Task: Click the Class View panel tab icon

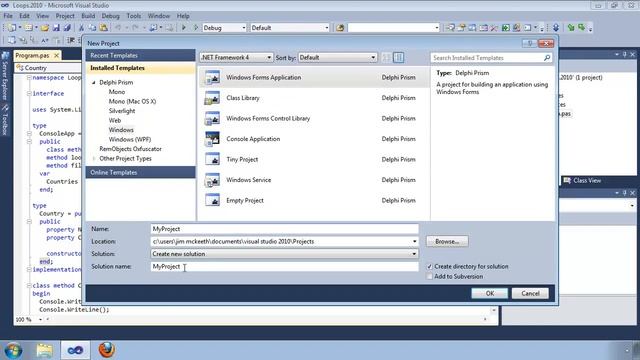Action: 567,180
